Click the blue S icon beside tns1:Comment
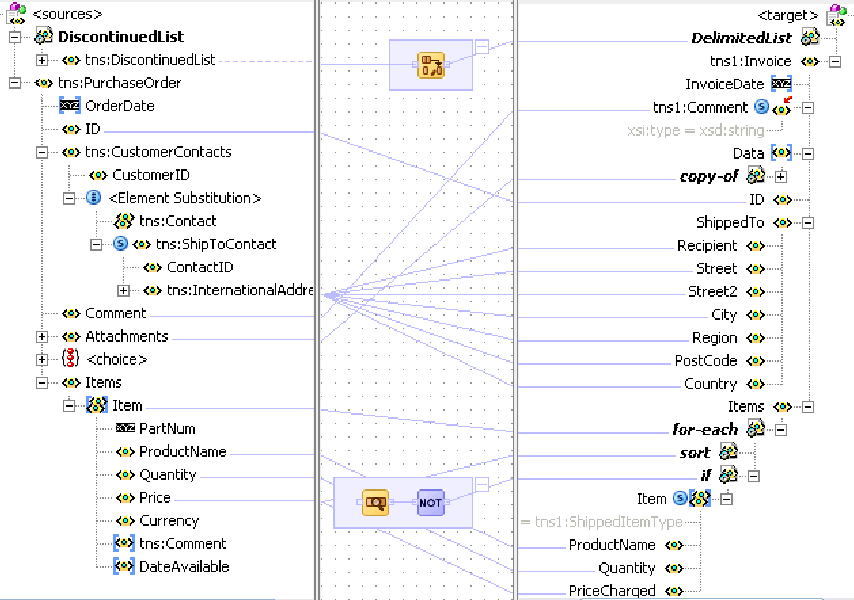 click(x=761, y=107)
